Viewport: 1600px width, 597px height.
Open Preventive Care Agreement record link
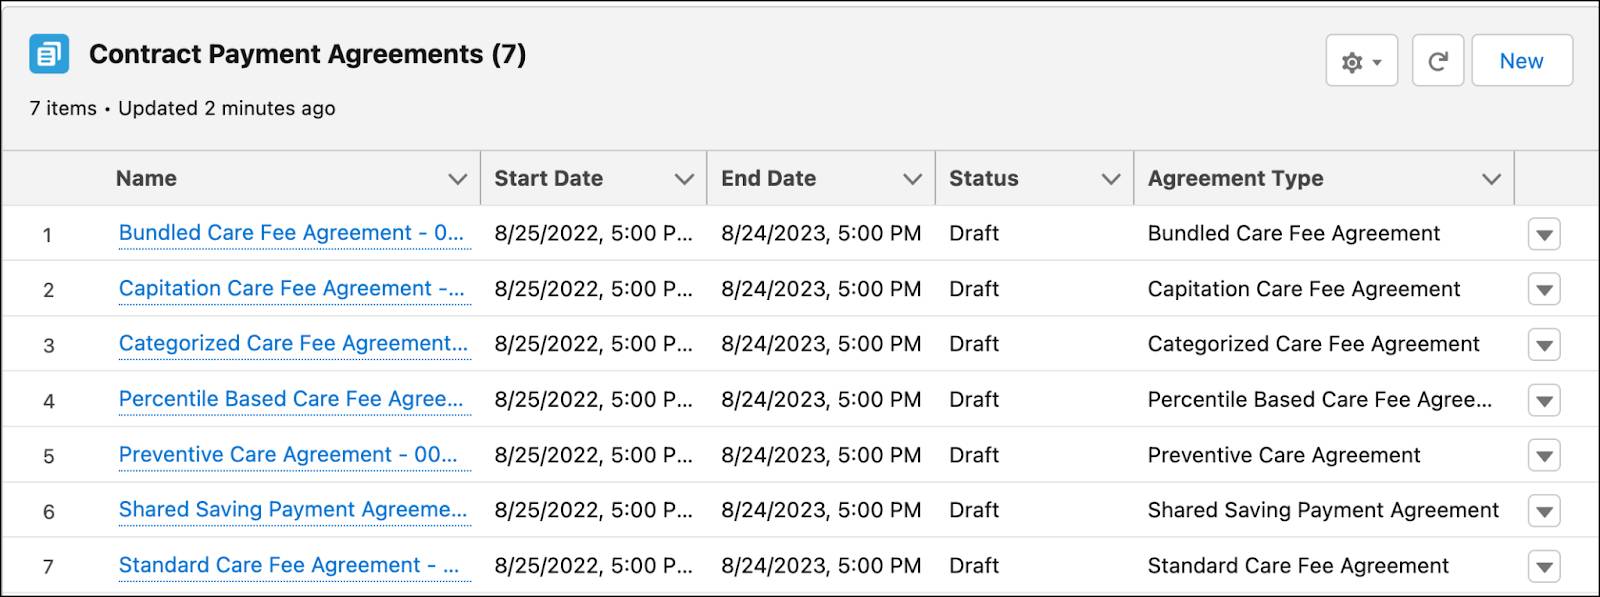pos(288,455)
